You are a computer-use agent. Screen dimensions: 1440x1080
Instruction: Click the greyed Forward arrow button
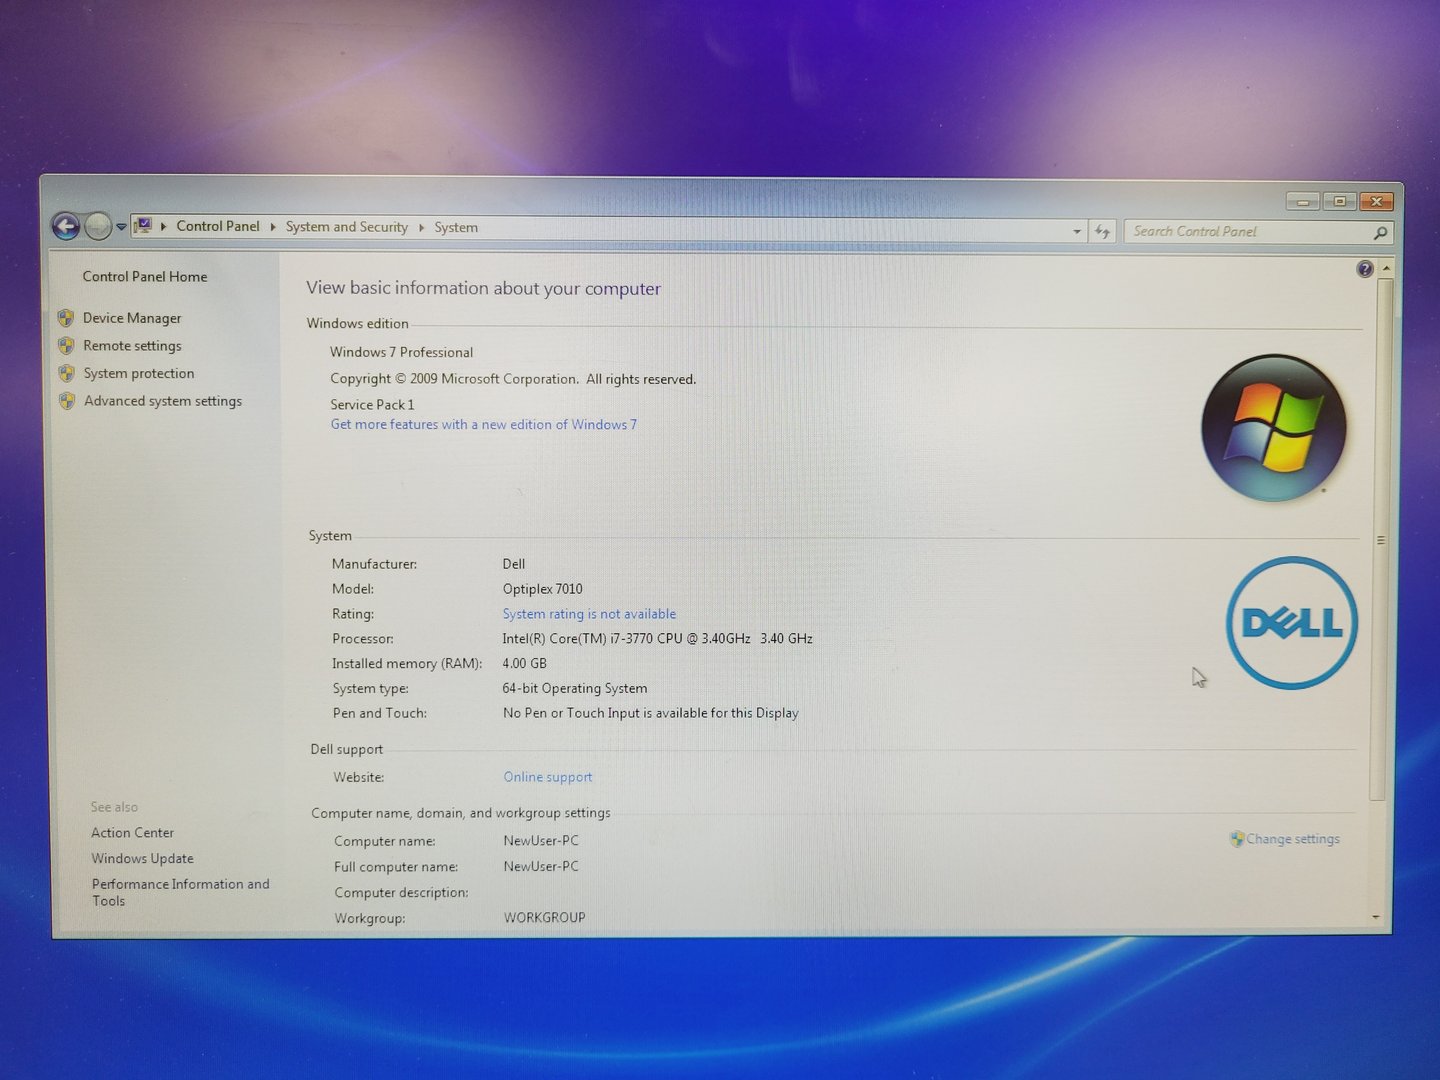pyautogui.click(x=98, y=226)
